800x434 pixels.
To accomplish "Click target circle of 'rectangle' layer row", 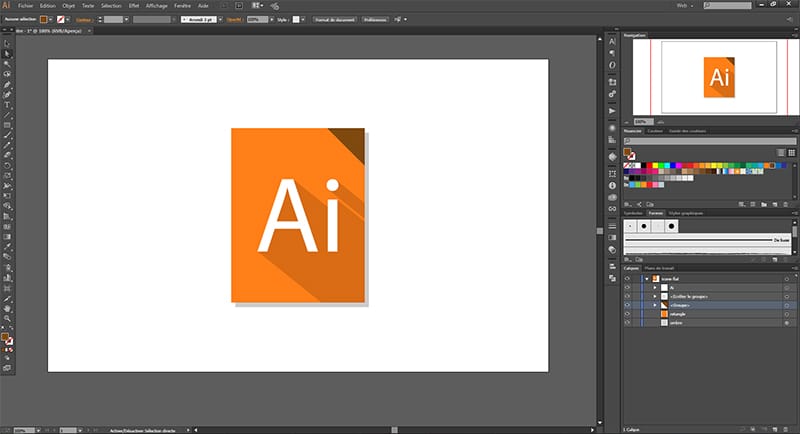I will [x=787, y=314].
